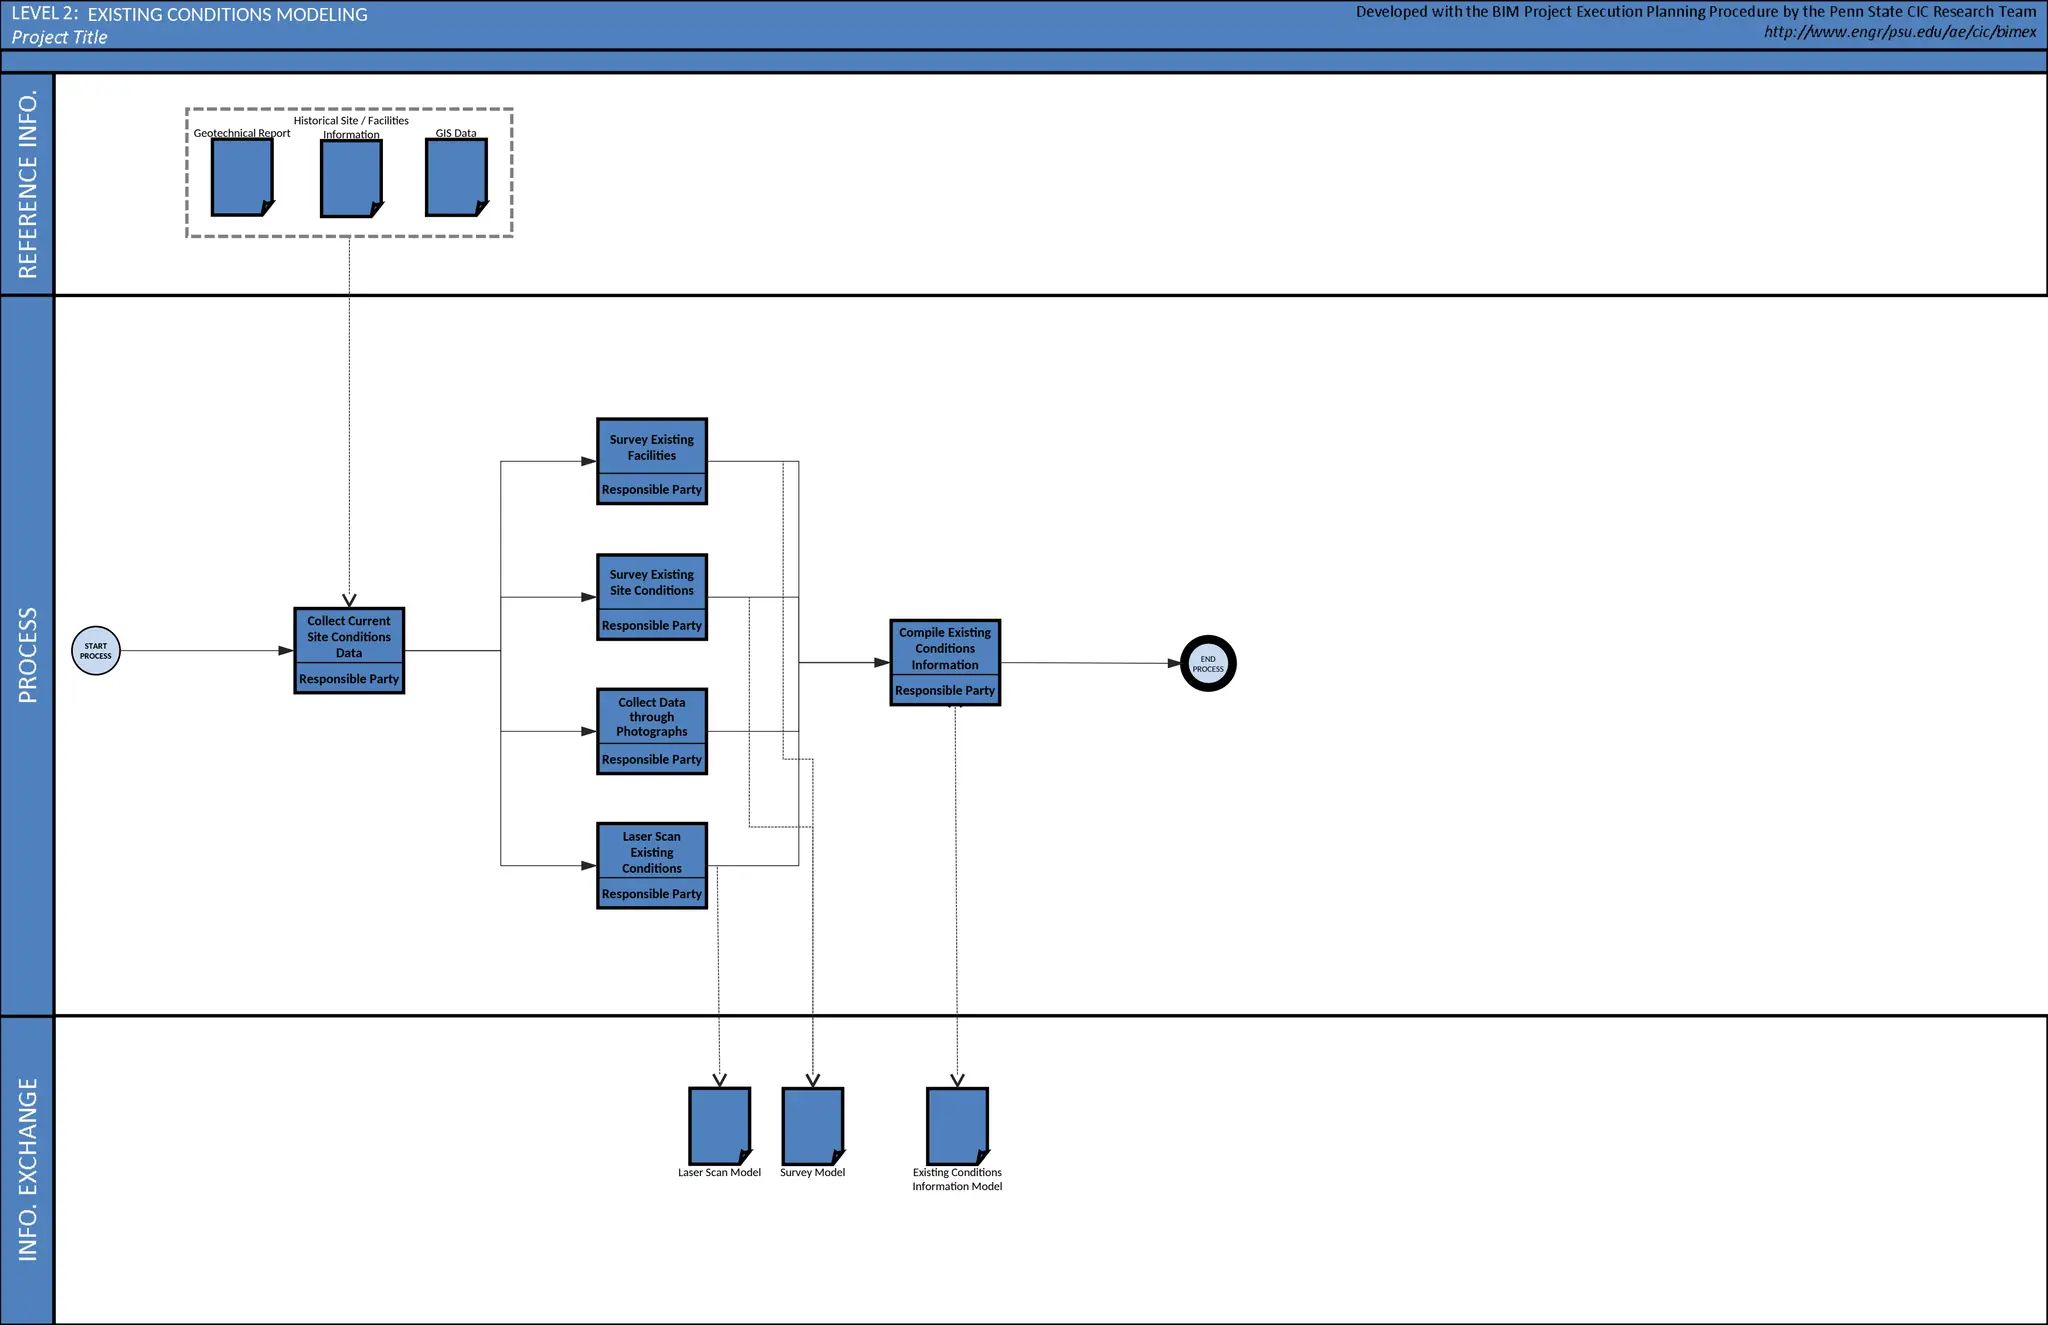Image resolution: width=2048 pixels, height=1325 pixels.
Task: Click the Compile Existing Conditions Information box
Action: [945, 648]
